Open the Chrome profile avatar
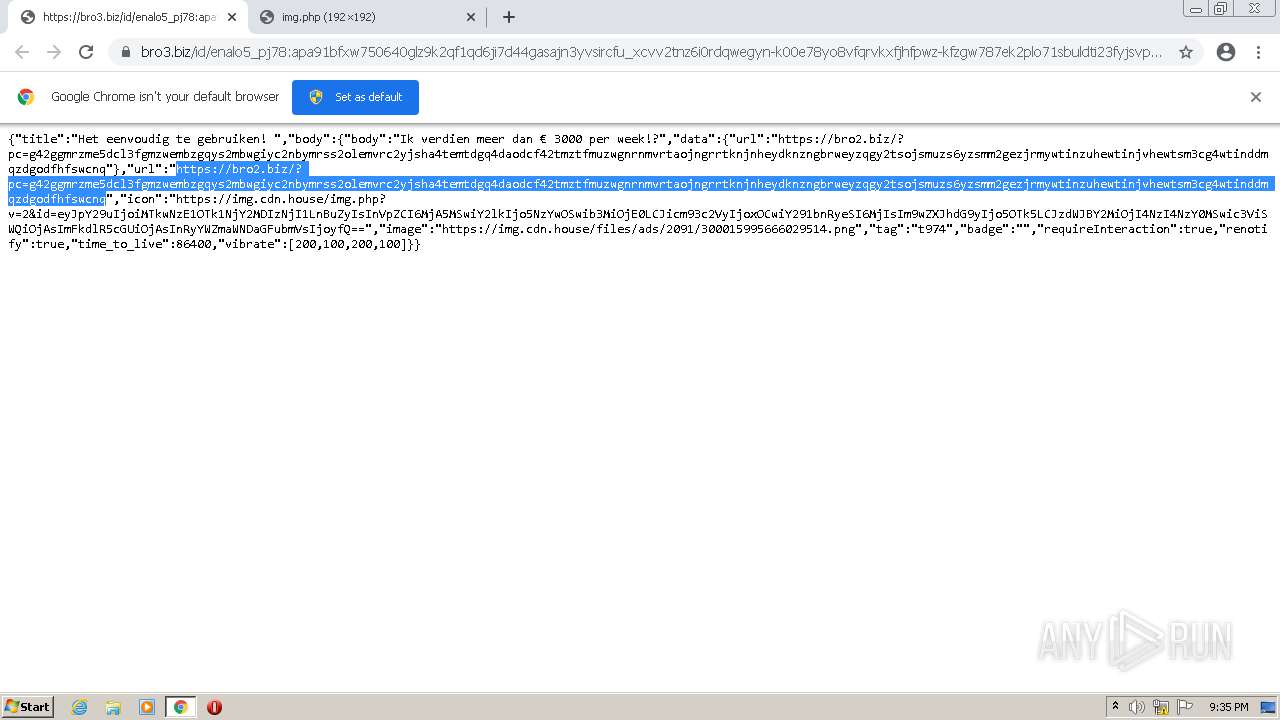 [x=1226, y=52]
